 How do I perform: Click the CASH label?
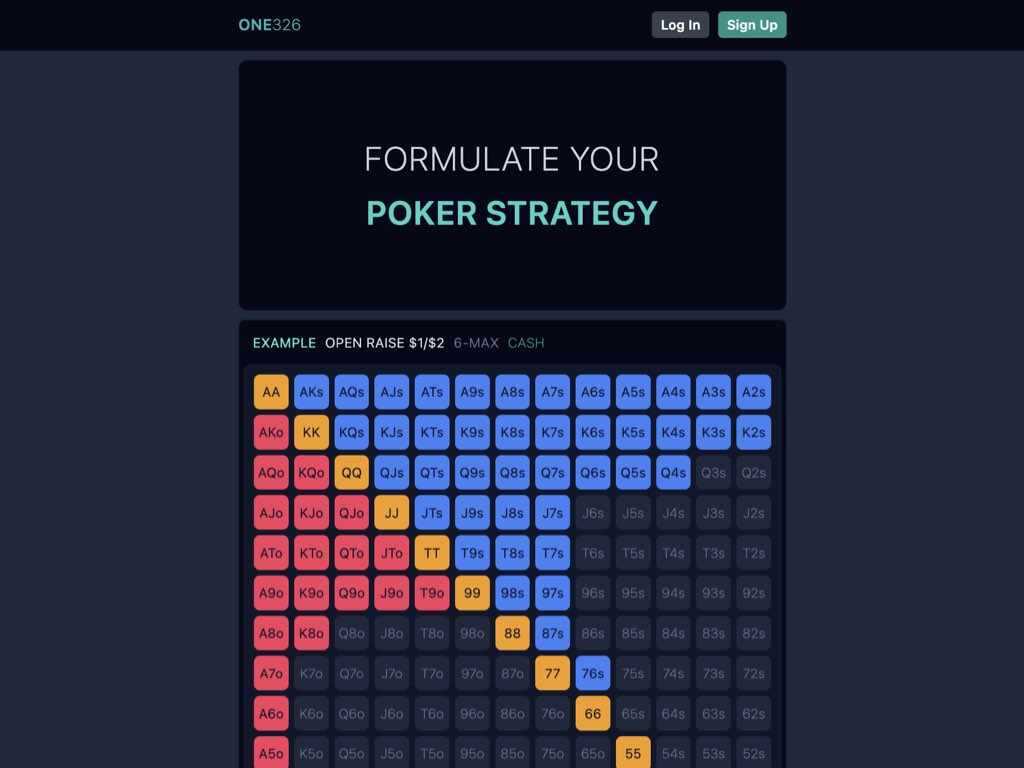tap(526, 343)
